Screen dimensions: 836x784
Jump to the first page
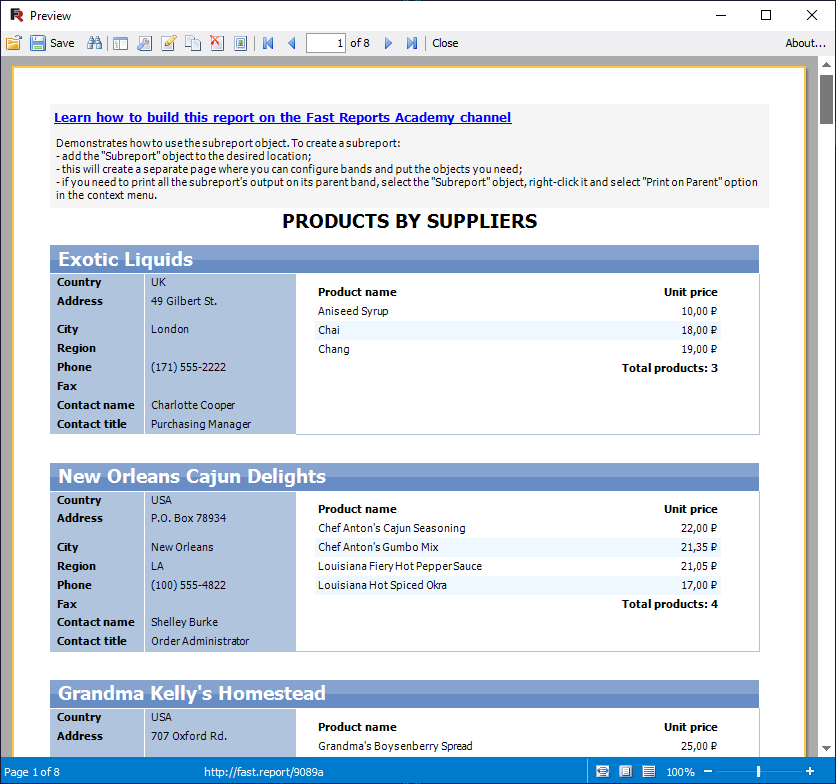[x=268, y=43]
